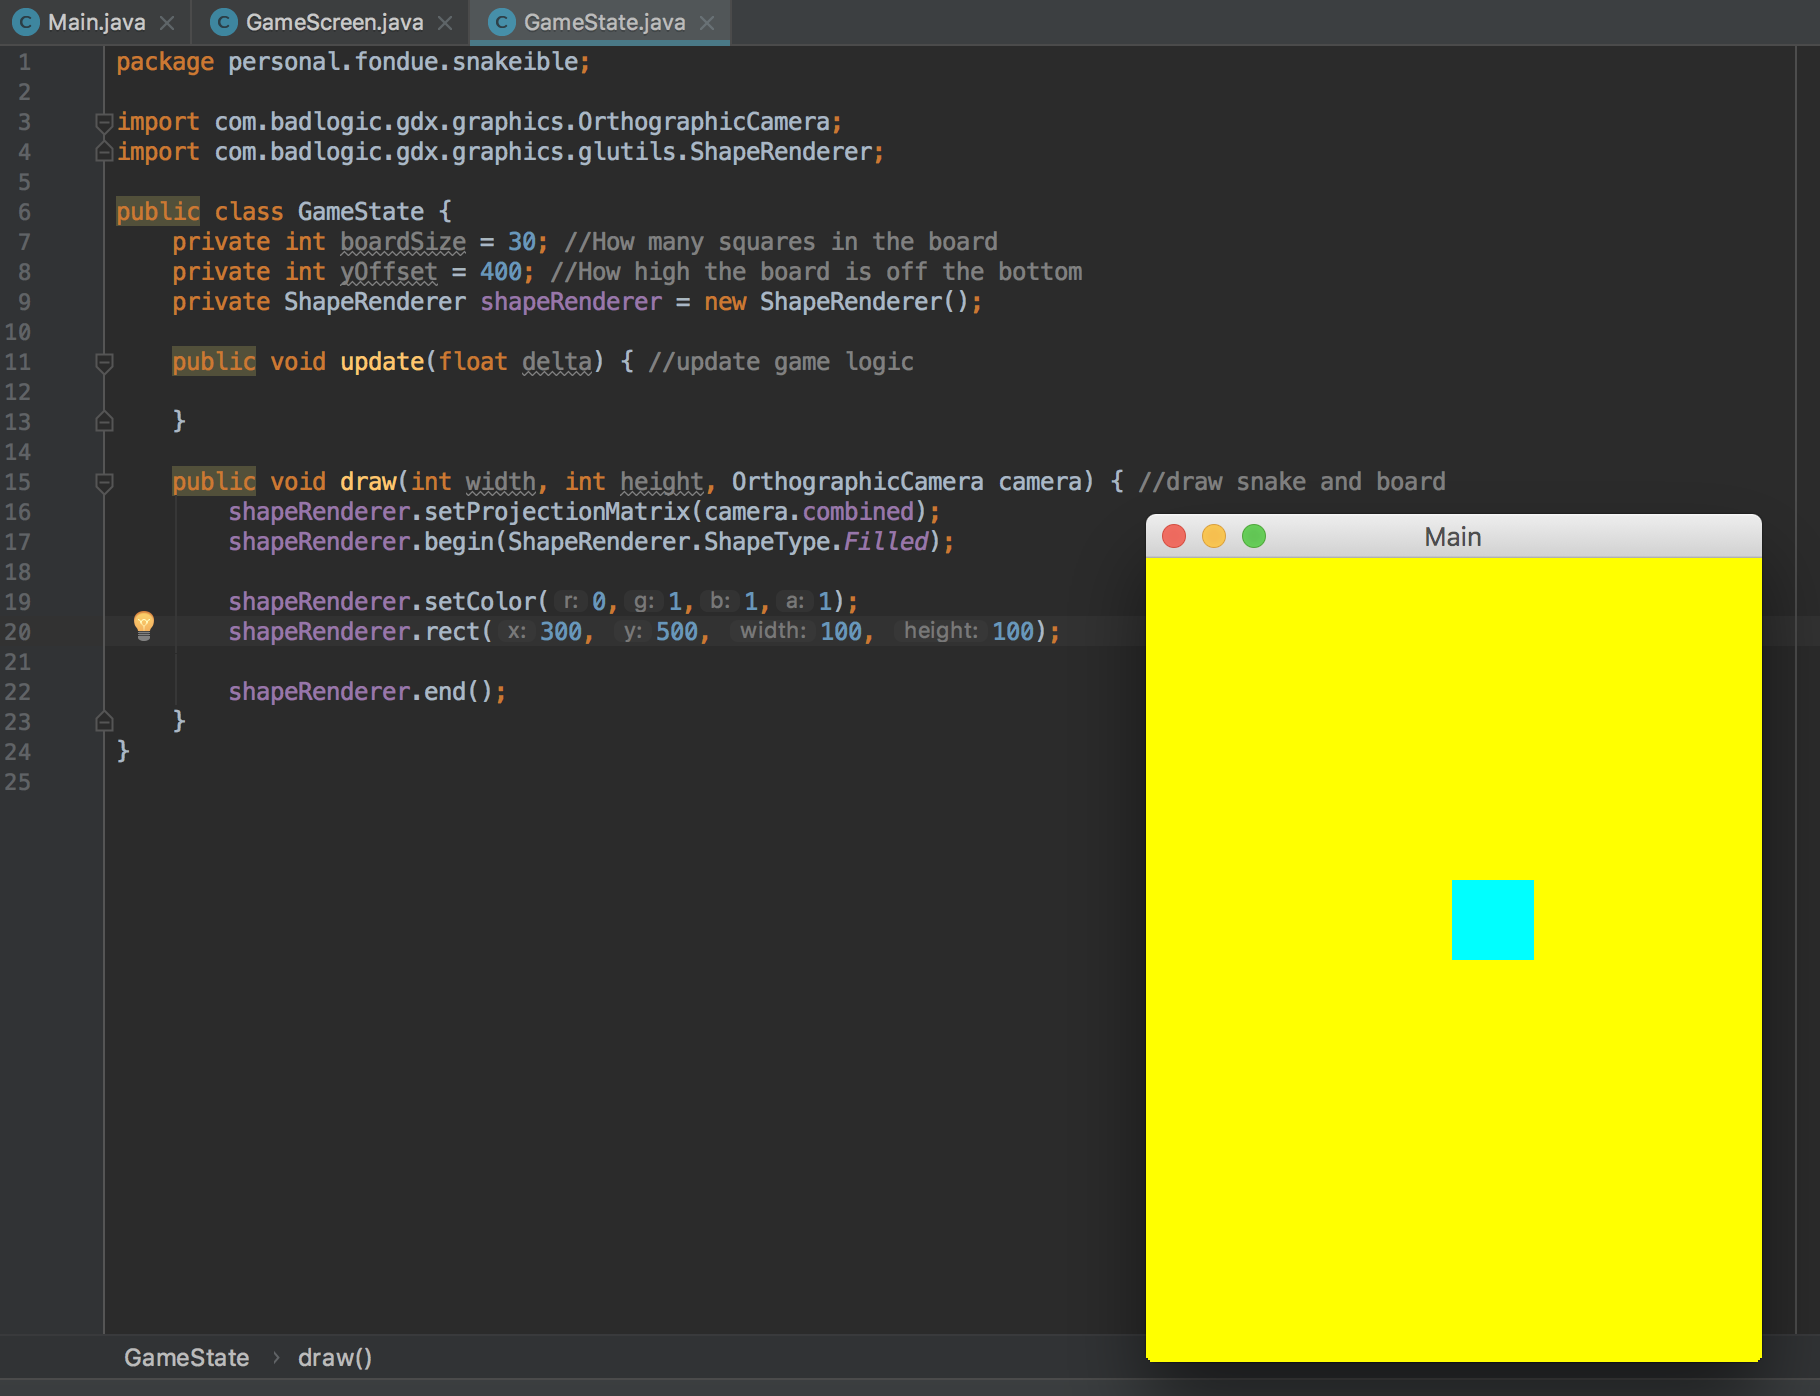Click the //draw snake and board comment
Image resolution: width=1820 pixels, height=1396 pixels.
[x=1292, y=482]
